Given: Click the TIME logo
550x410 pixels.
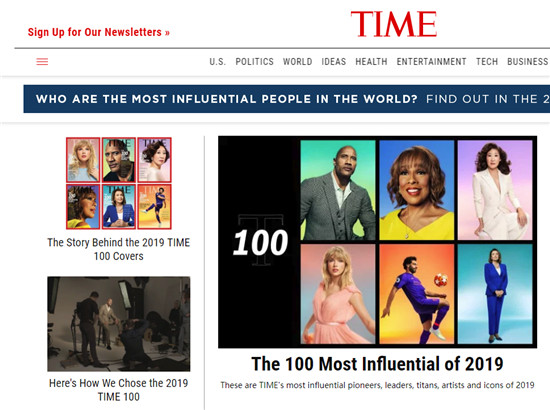Looking at the screenshot, I should coord(394,24).
